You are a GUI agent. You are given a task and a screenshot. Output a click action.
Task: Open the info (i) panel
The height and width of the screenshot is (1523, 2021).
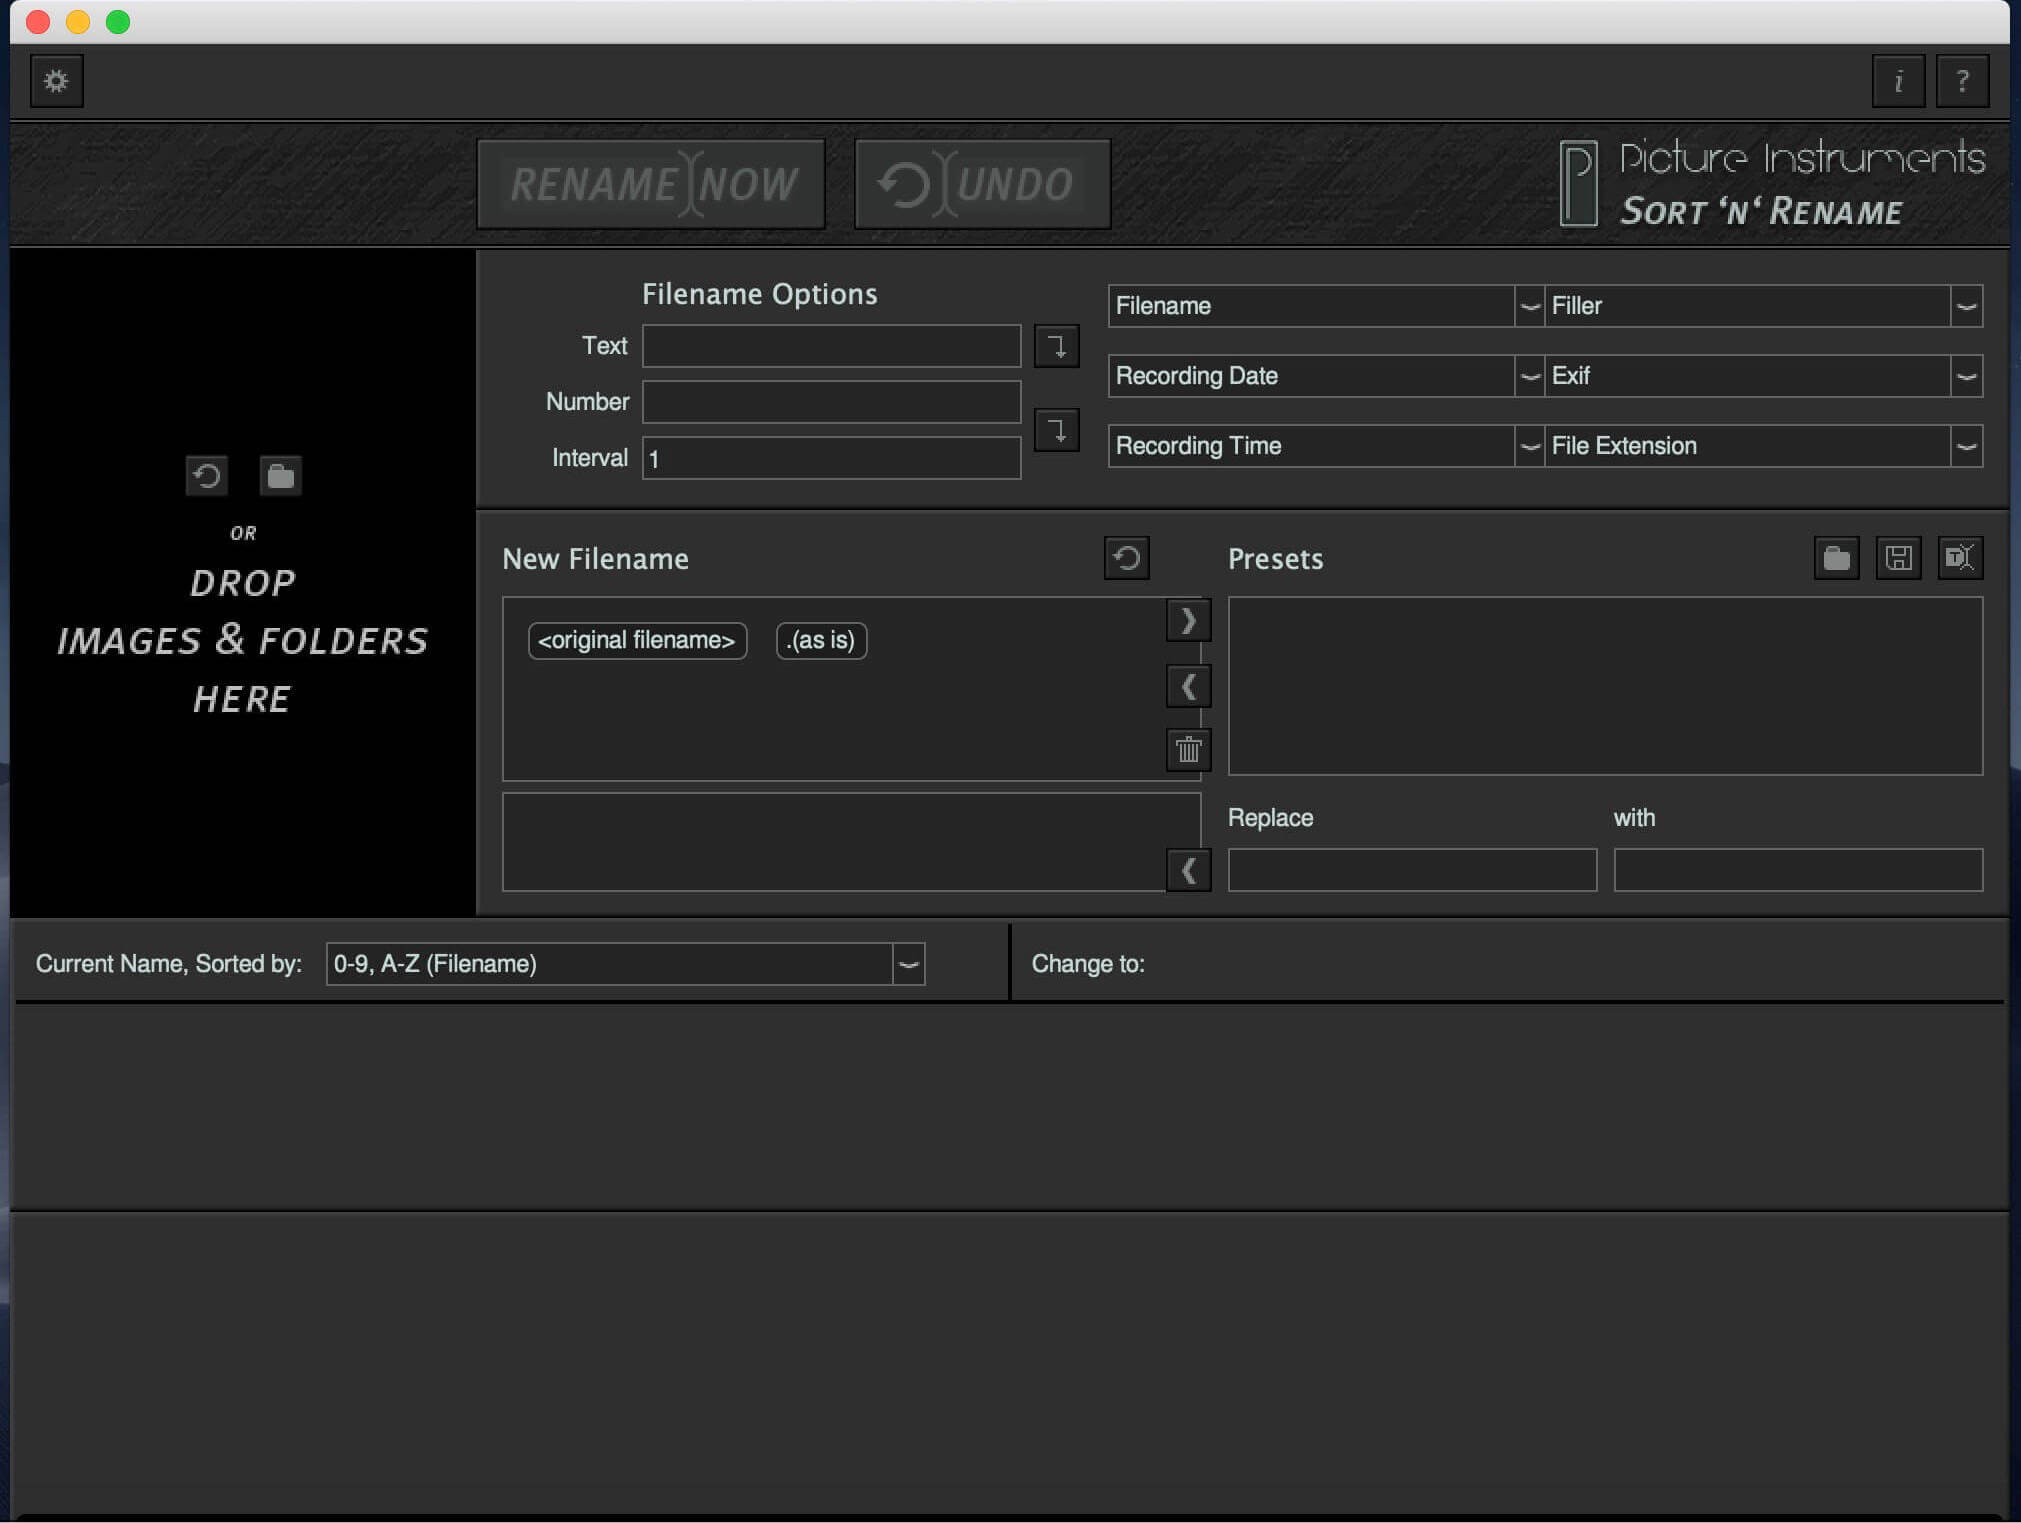1898,81
